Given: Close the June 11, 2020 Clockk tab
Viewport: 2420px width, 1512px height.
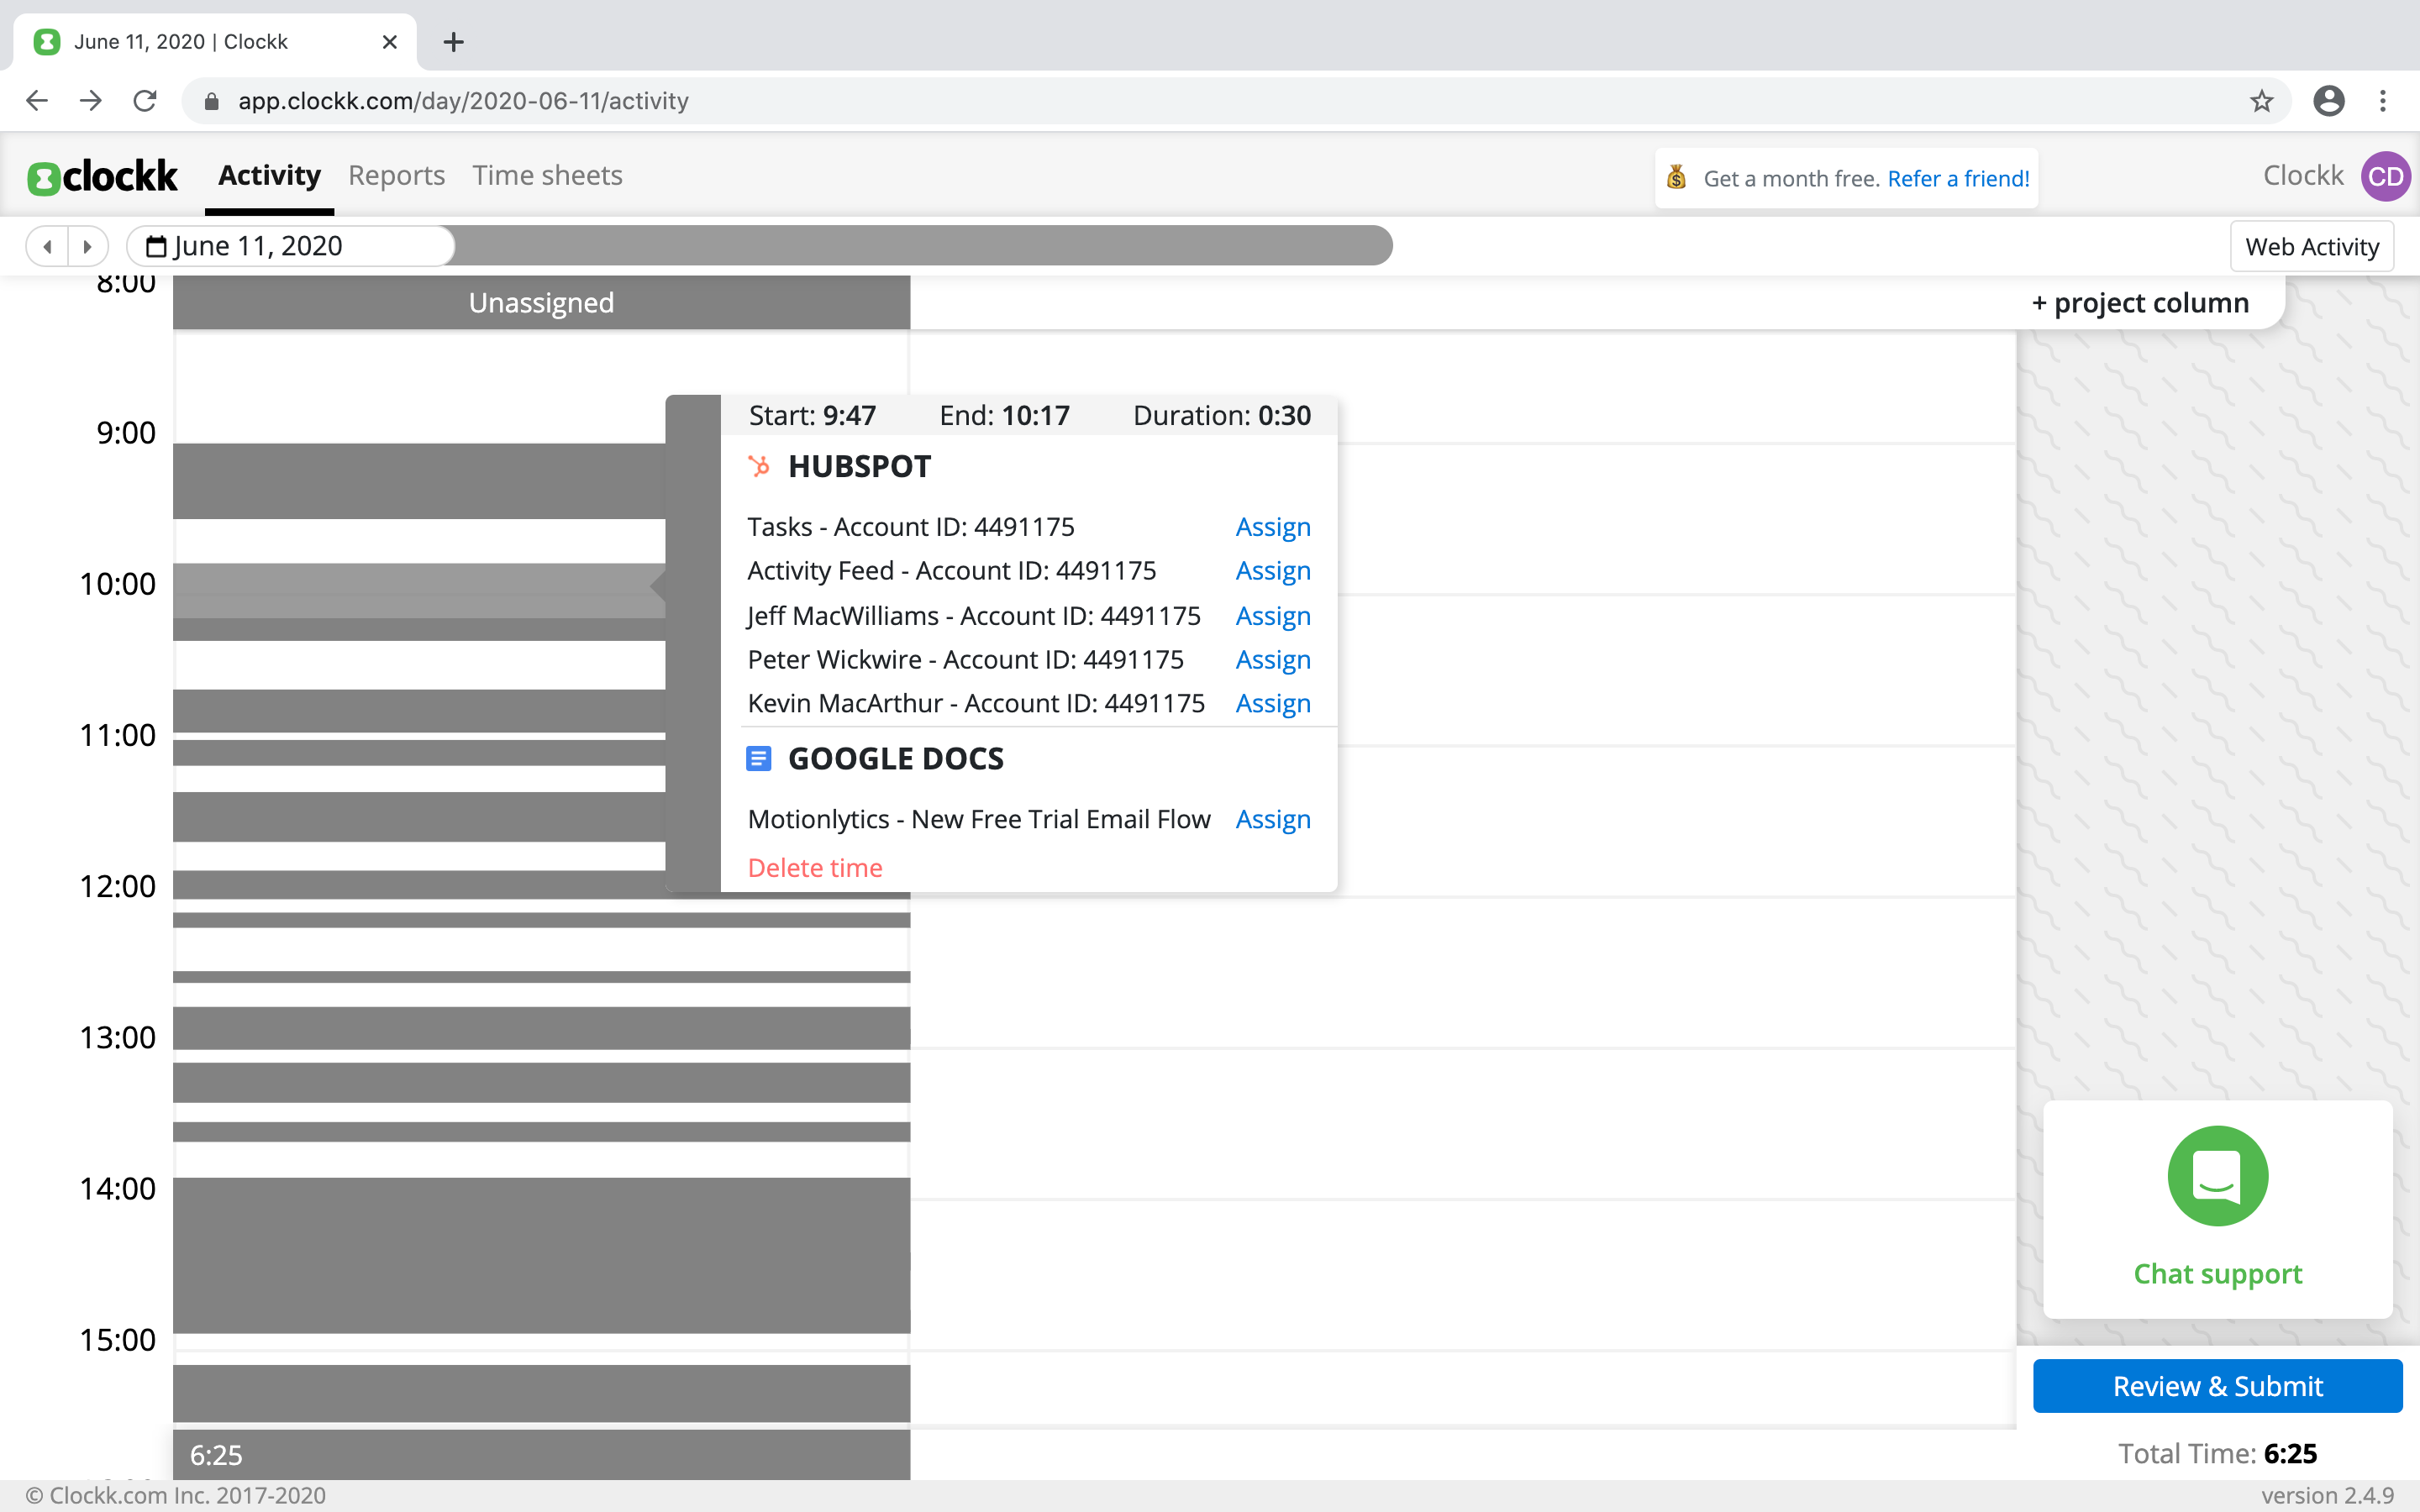Looking at the screenshot, I should point(390,42).
